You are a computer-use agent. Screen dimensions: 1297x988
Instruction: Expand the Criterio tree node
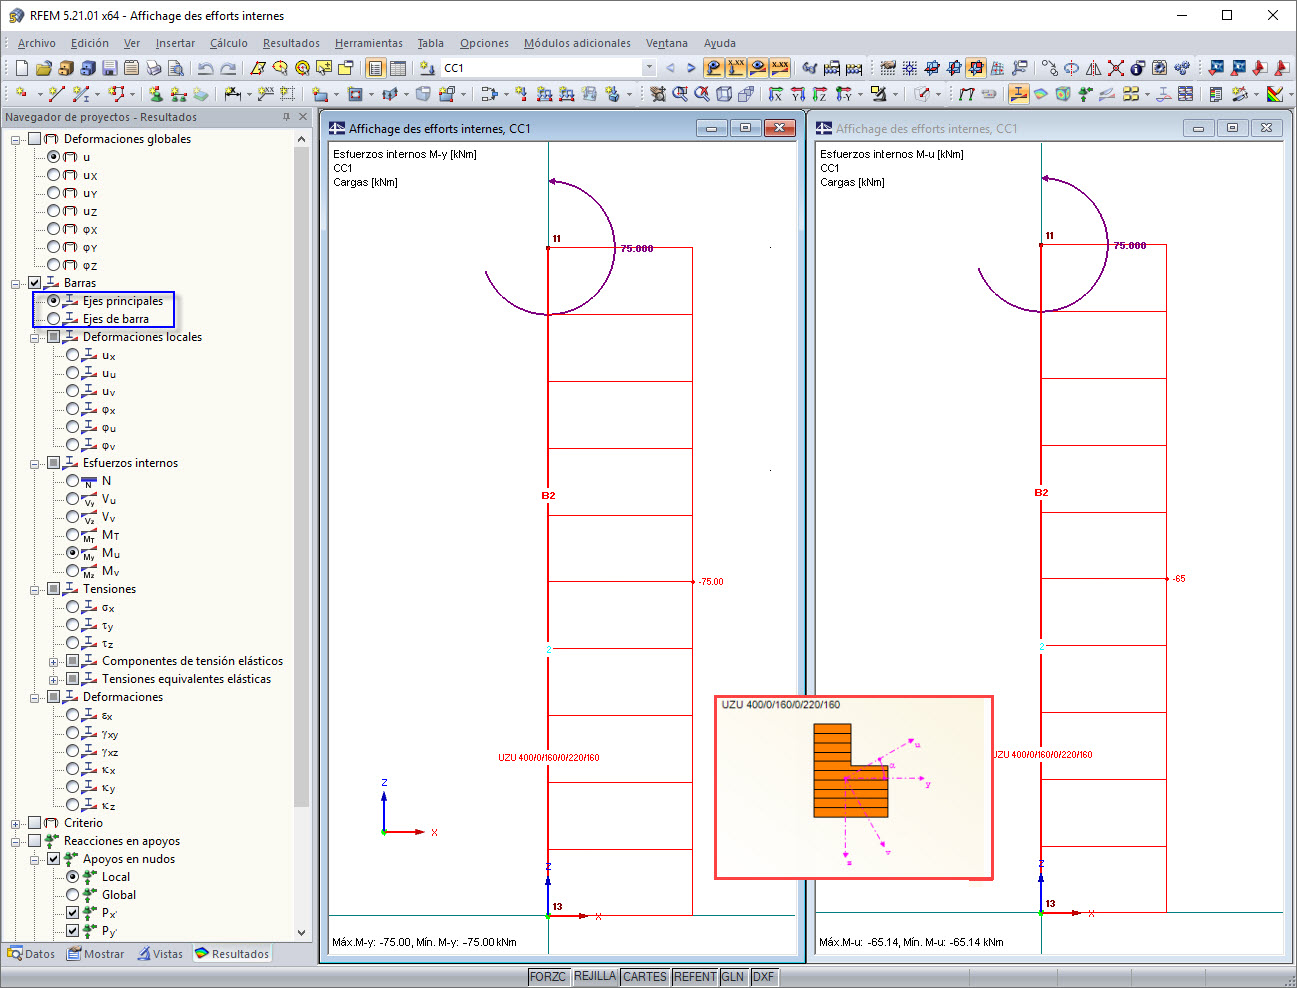16,823
